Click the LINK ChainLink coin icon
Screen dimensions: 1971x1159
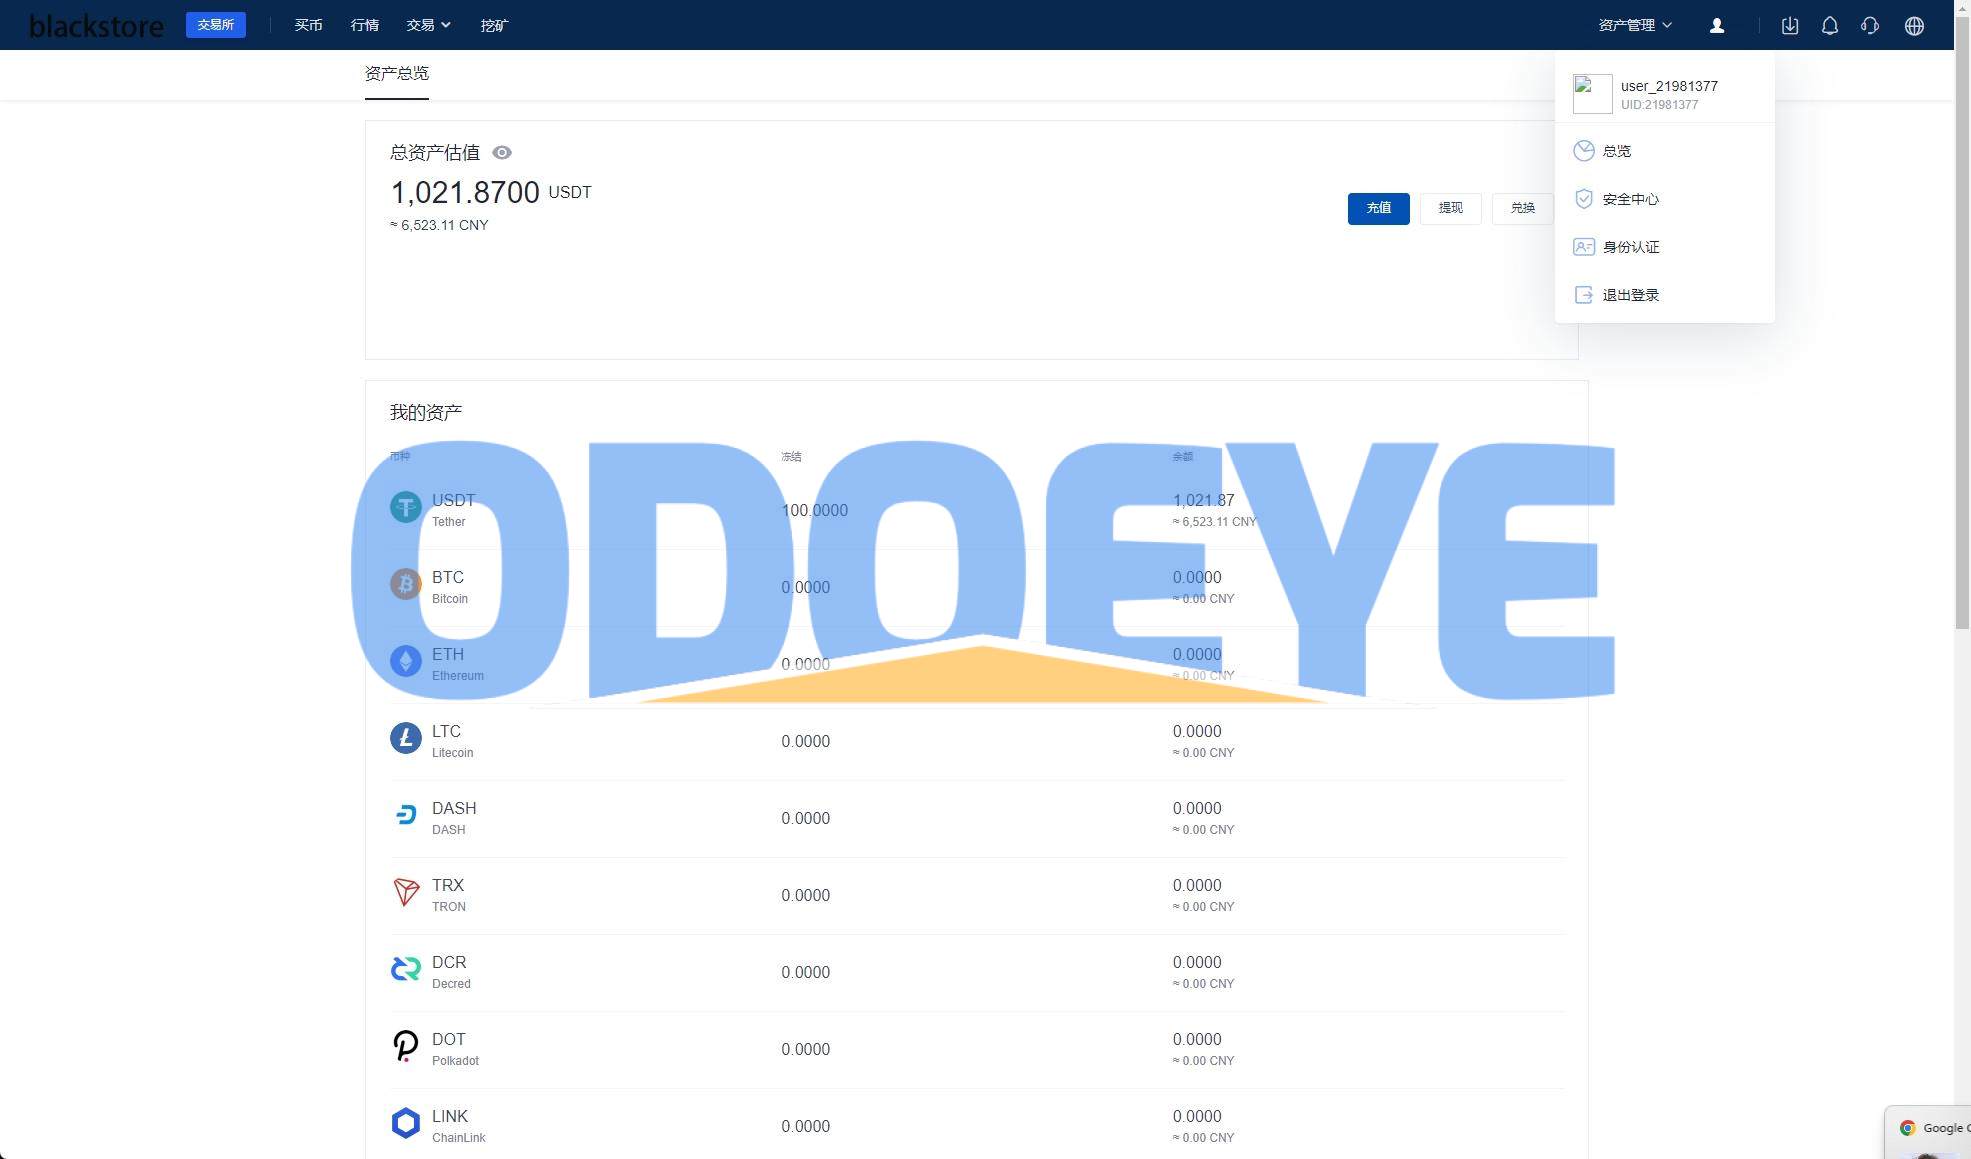click(405, 1123)
